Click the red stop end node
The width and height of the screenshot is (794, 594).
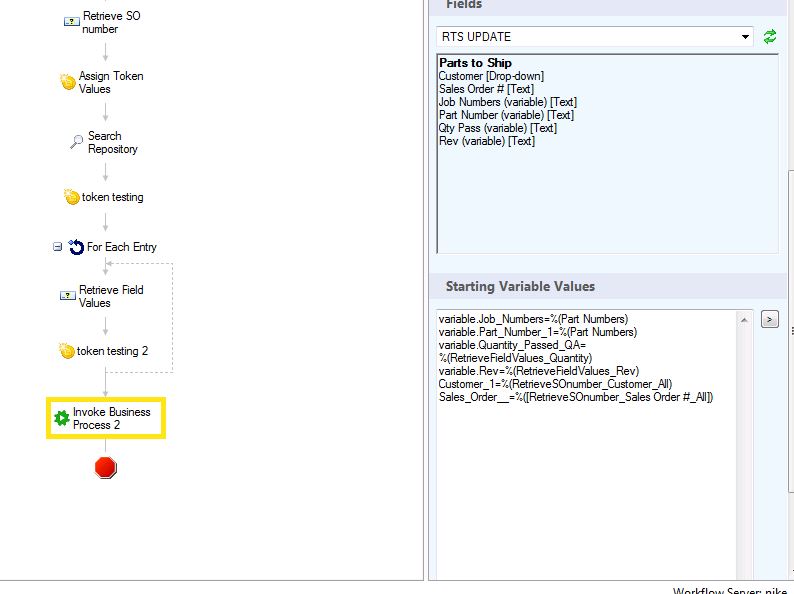point(105,467)
